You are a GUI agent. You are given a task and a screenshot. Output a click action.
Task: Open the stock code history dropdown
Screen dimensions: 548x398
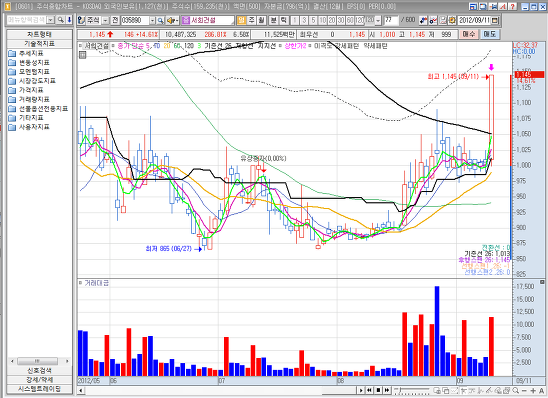point(152,21)
